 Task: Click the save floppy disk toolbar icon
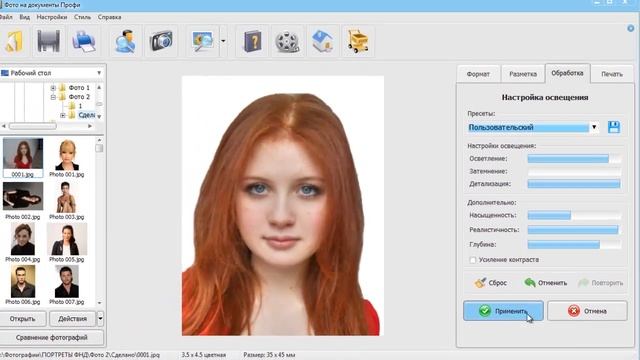pos(49,42)
